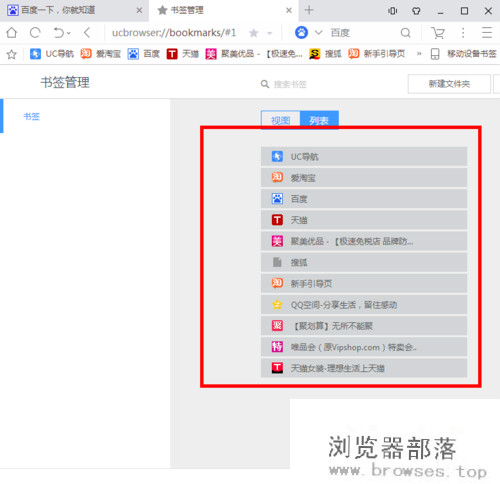Screen dimensions: 500x484
Task: Navigate back with the left chevron
Action: click(87, 33)
